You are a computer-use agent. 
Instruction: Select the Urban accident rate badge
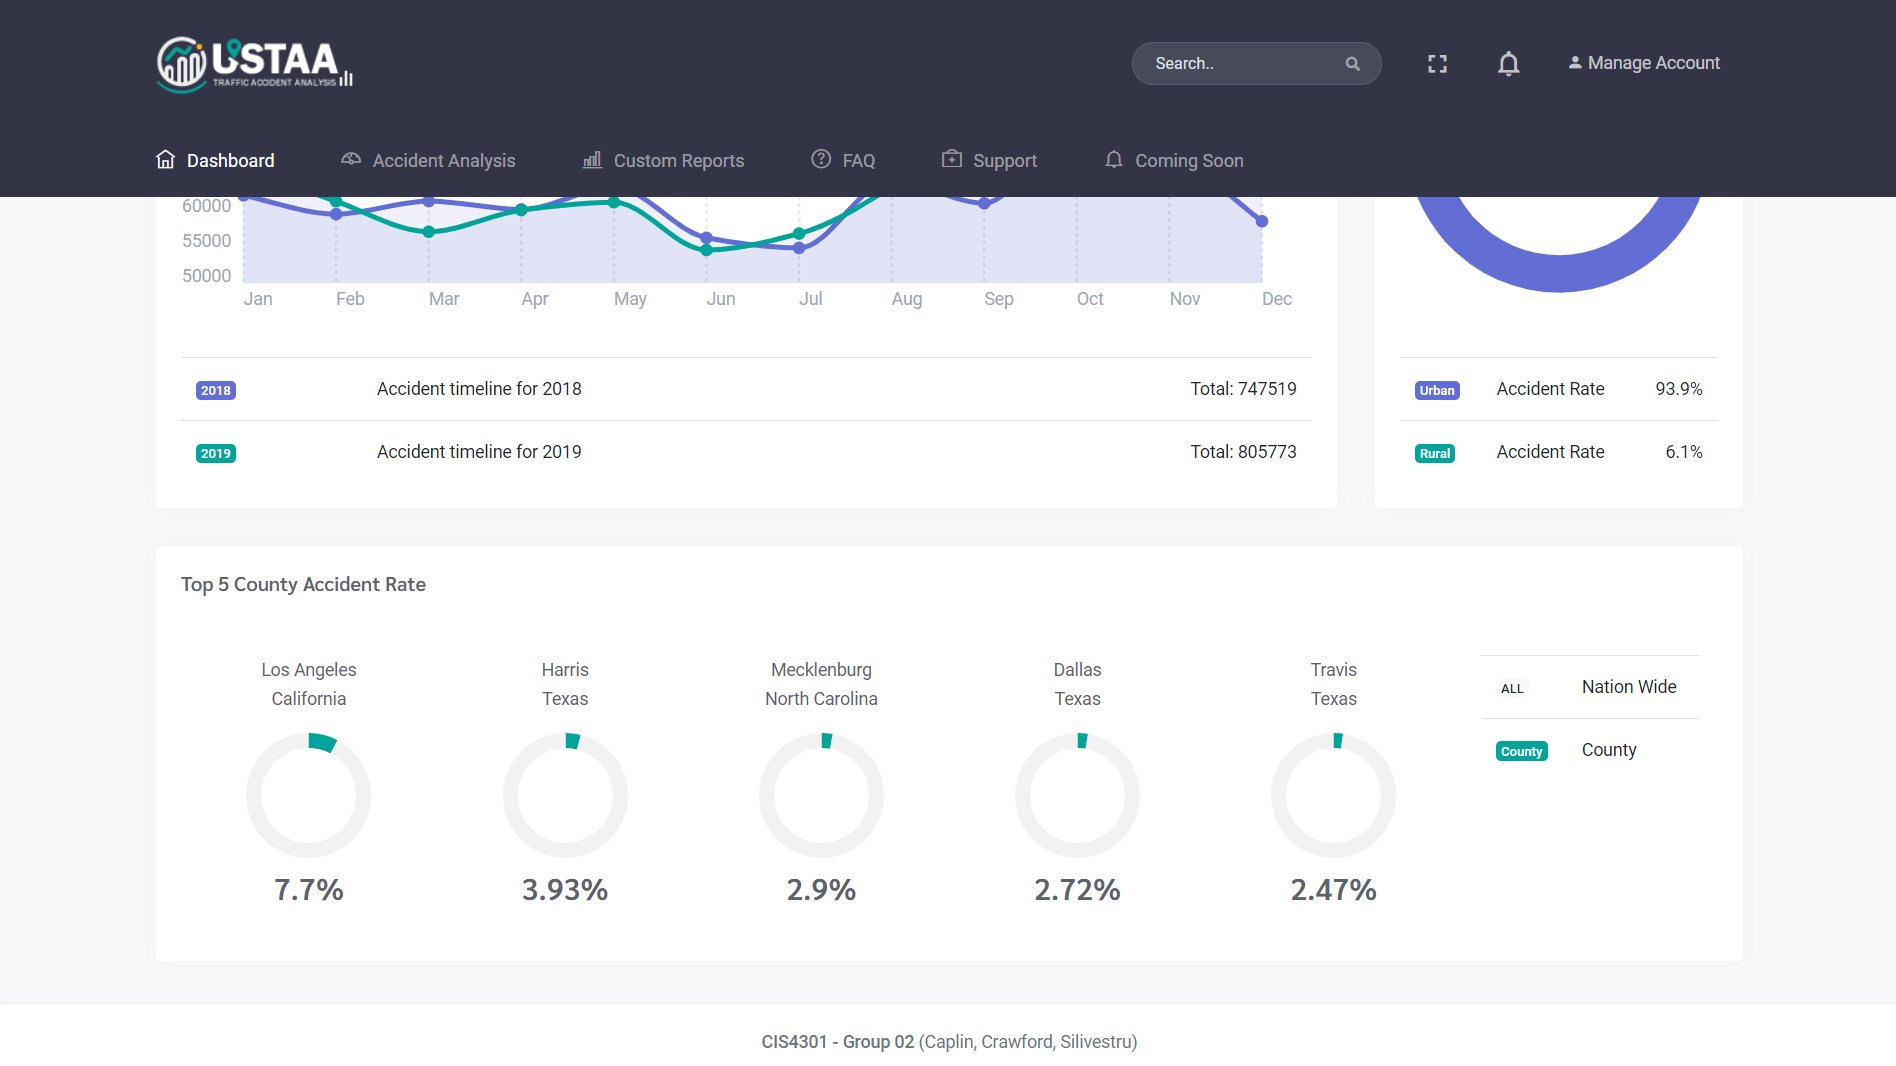pyautogui.click(x=1437, y=391)
